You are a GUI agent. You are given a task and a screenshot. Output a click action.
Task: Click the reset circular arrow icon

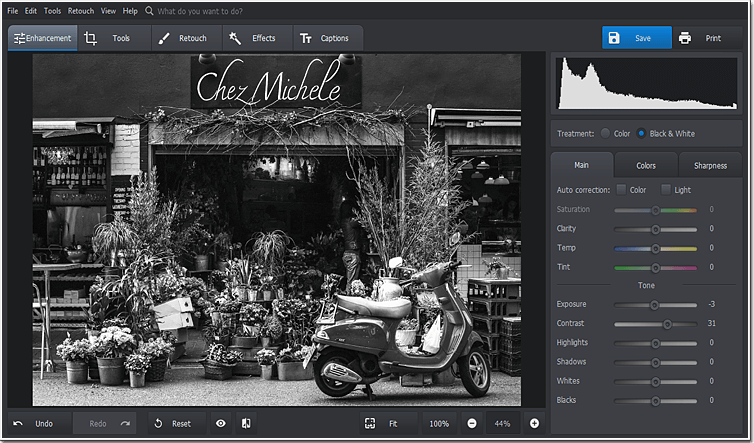(158, 423)
